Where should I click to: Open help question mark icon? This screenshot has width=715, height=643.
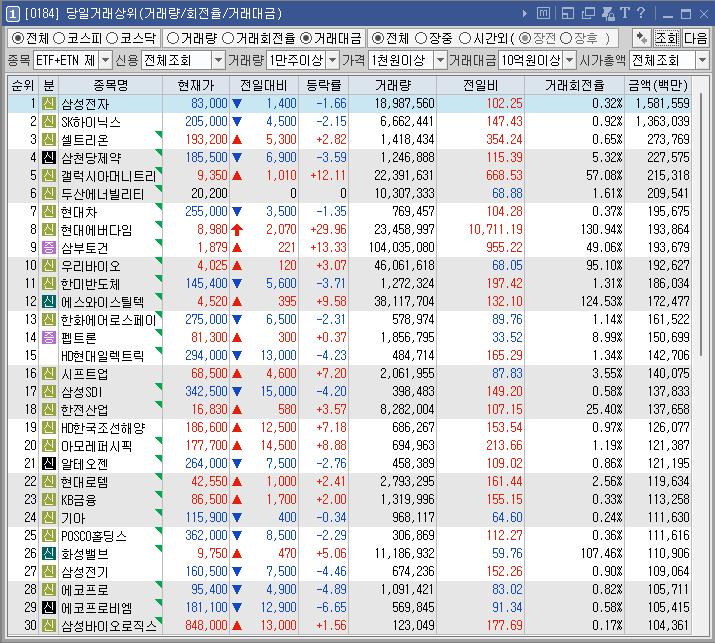641,13
